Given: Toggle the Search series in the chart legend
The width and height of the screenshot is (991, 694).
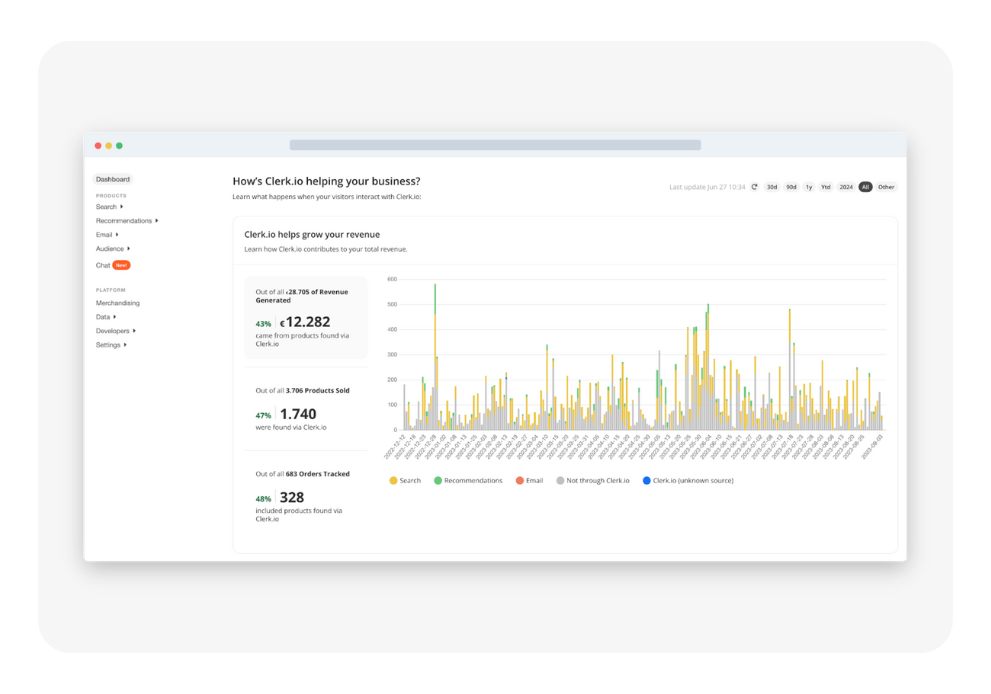Looking at the screenshot, I should pos(403,481).
